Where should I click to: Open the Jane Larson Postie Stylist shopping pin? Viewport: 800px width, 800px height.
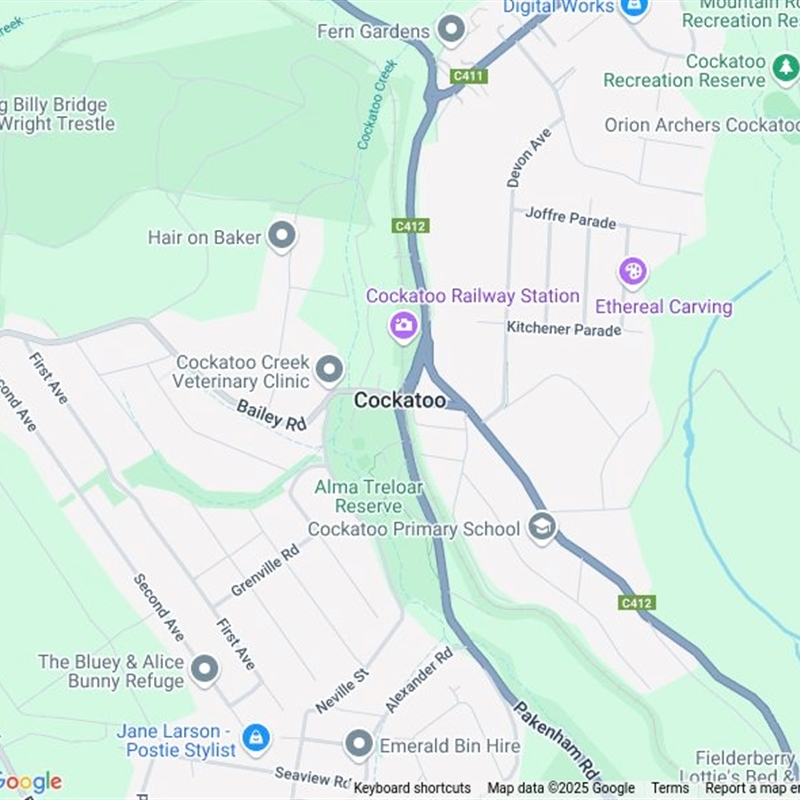[256, 739]
